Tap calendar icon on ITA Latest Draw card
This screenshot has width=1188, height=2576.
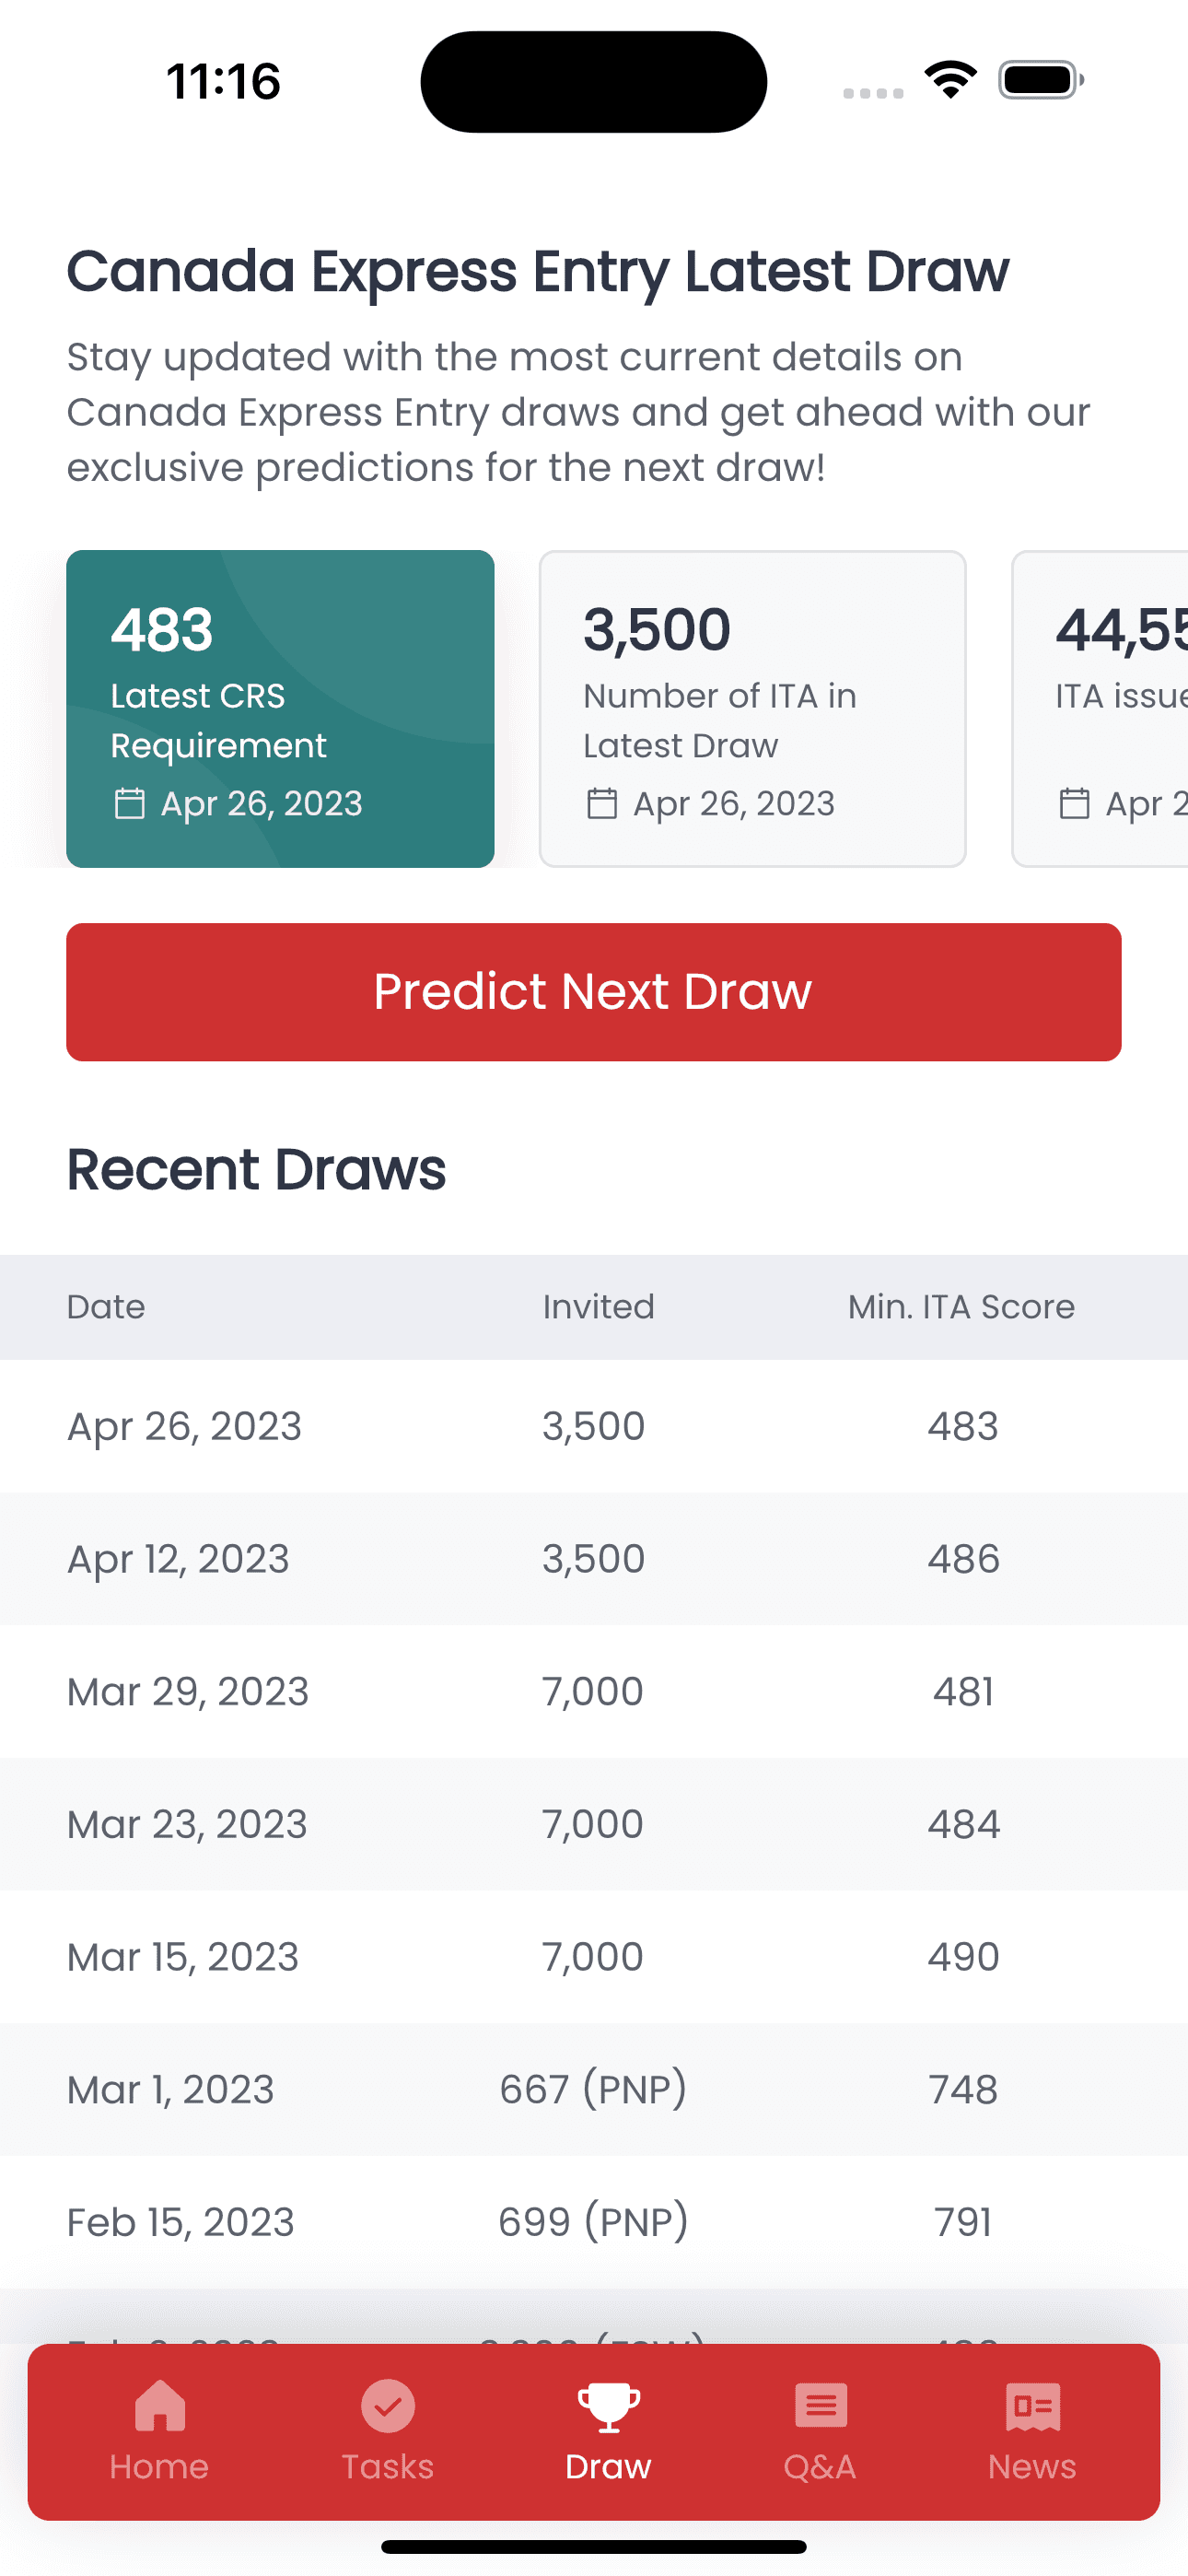602,803
